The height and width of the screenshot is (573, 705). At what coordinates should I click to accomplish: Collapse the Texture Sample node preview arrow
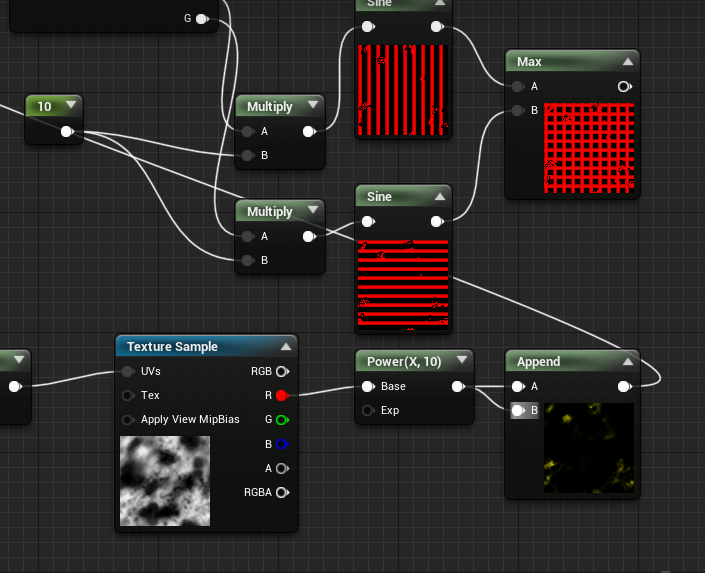point(286,347)
